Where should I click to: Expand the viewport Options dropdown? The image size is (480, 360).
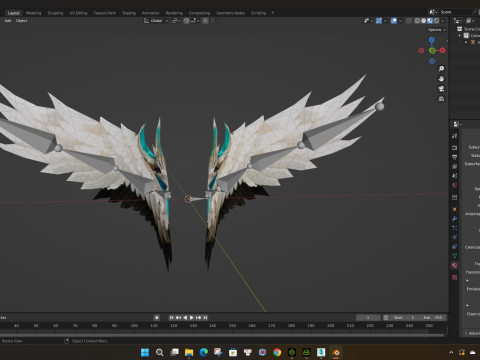coord(436,30)
